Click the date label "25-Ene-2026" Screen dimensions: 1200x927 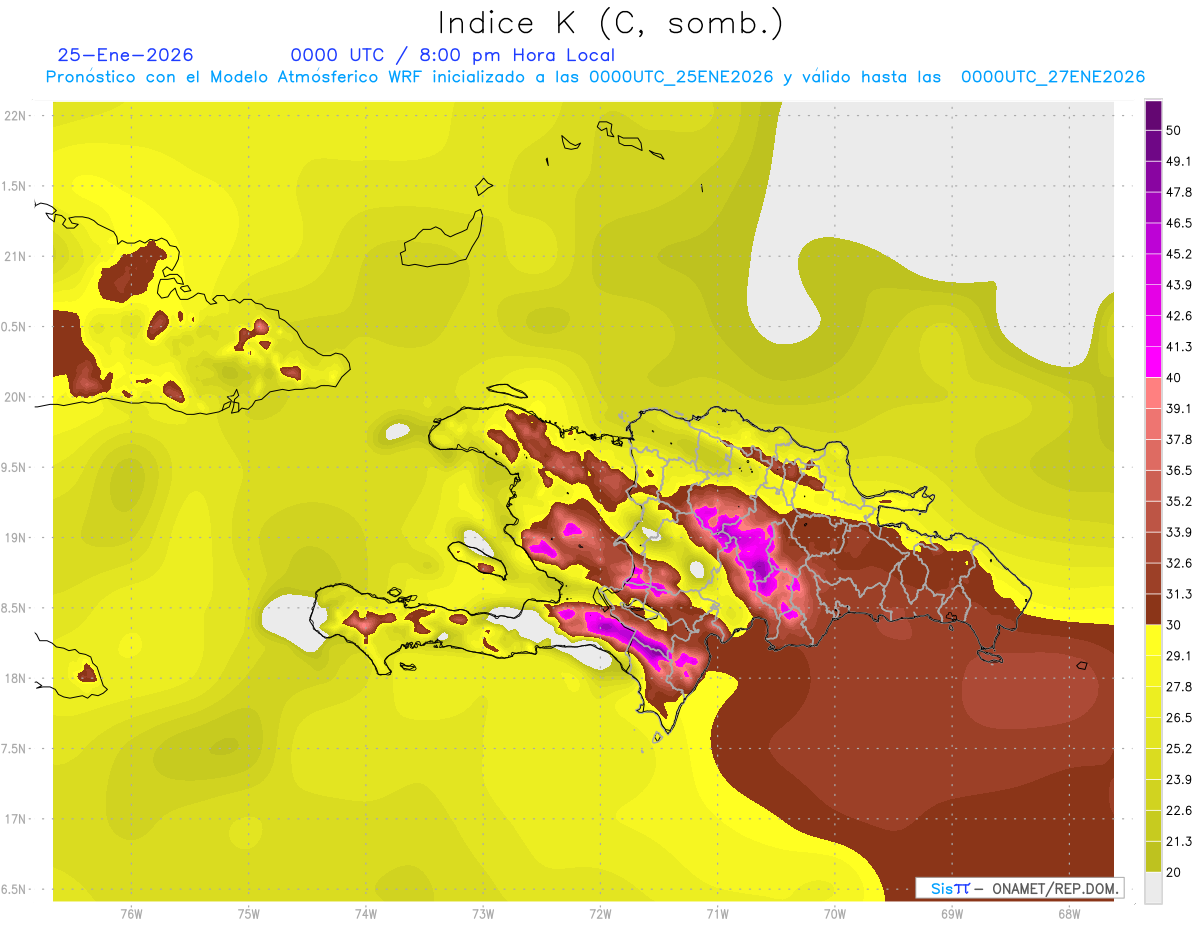tap(125, 55)
